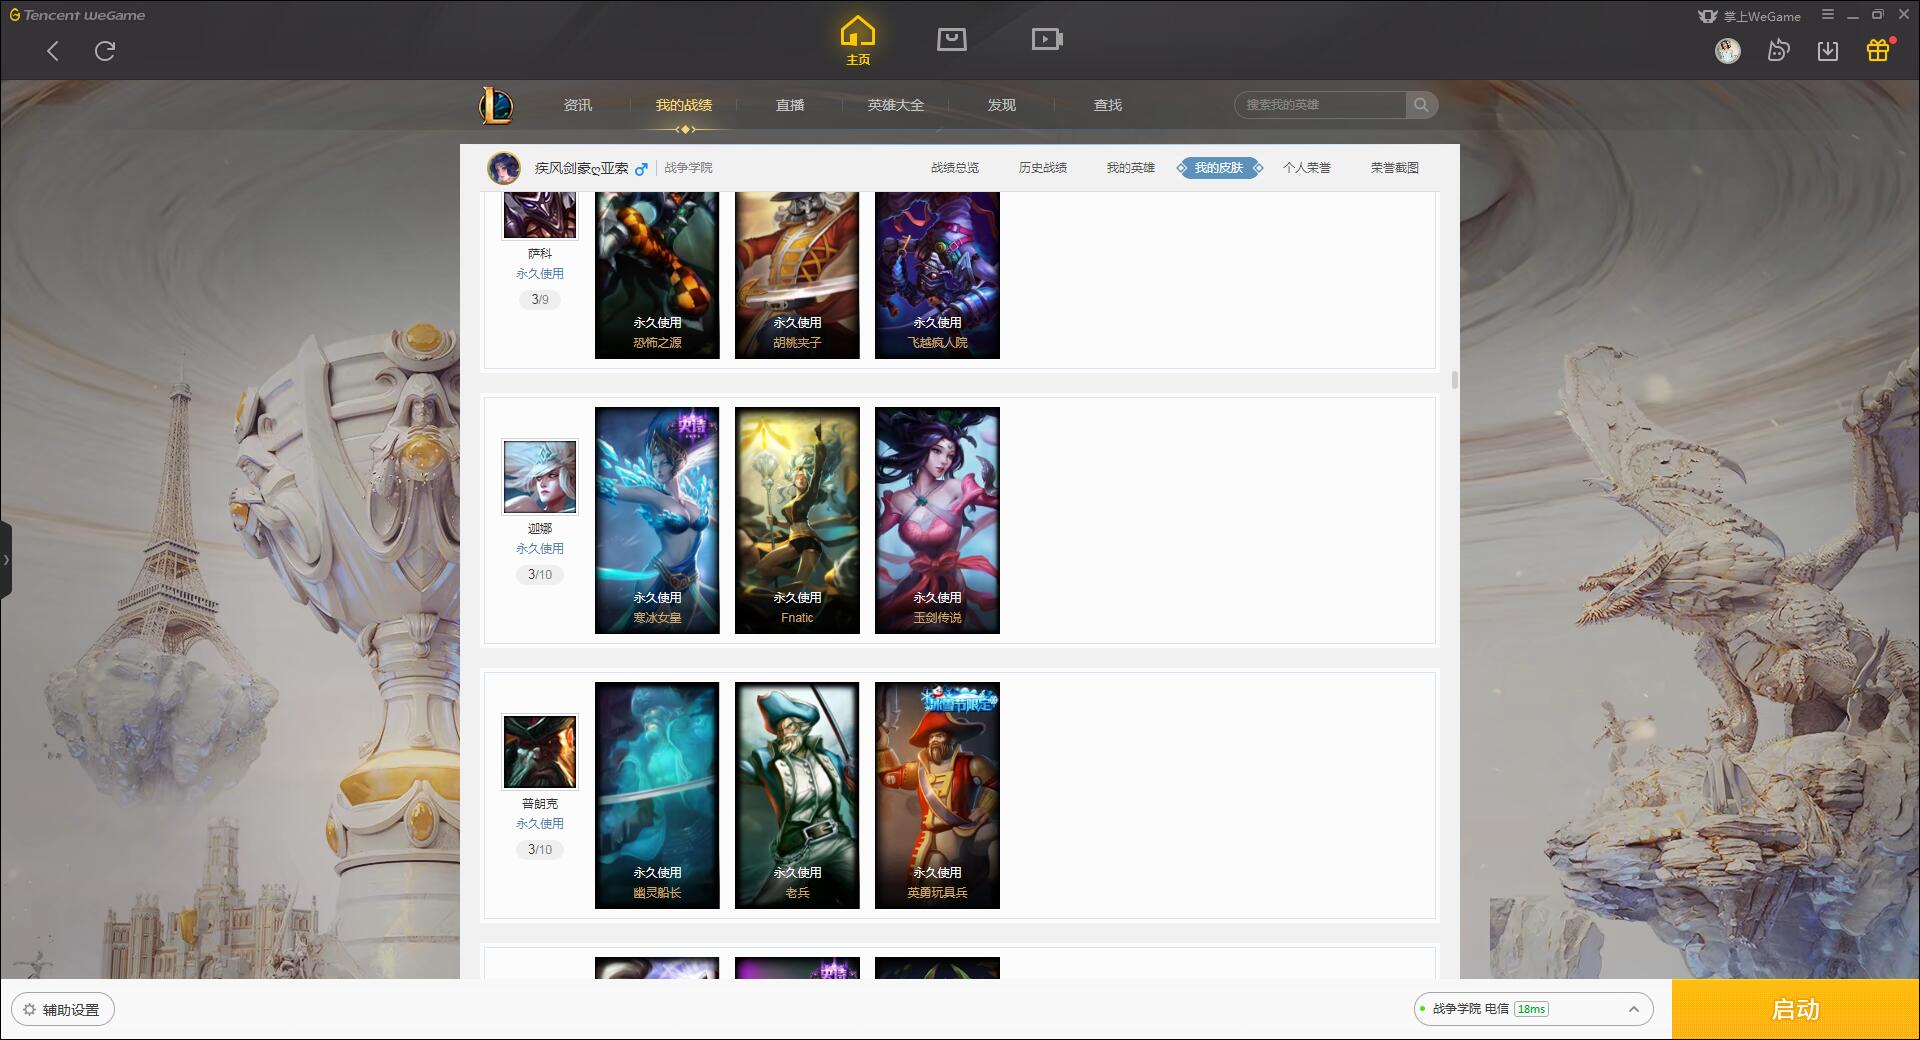Open the friends/share arrow icon beside avatar
Screen dimensions: 1920x1040
click(x=1778, y=50)
